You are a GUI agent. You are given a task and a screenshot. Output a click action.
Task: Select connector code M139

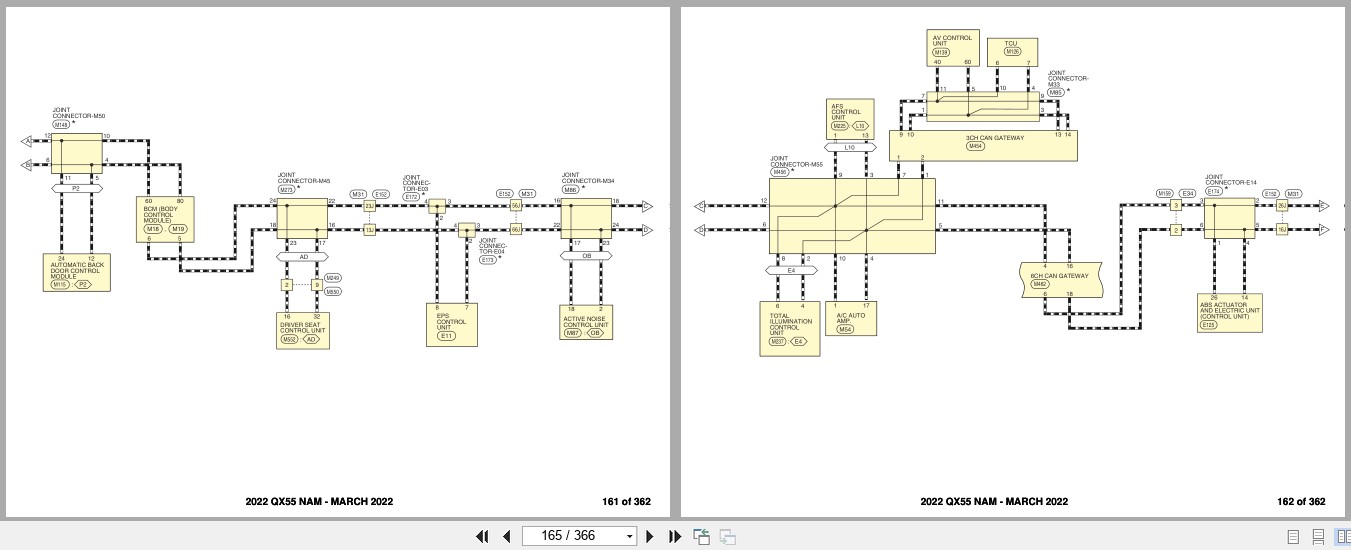943,51
